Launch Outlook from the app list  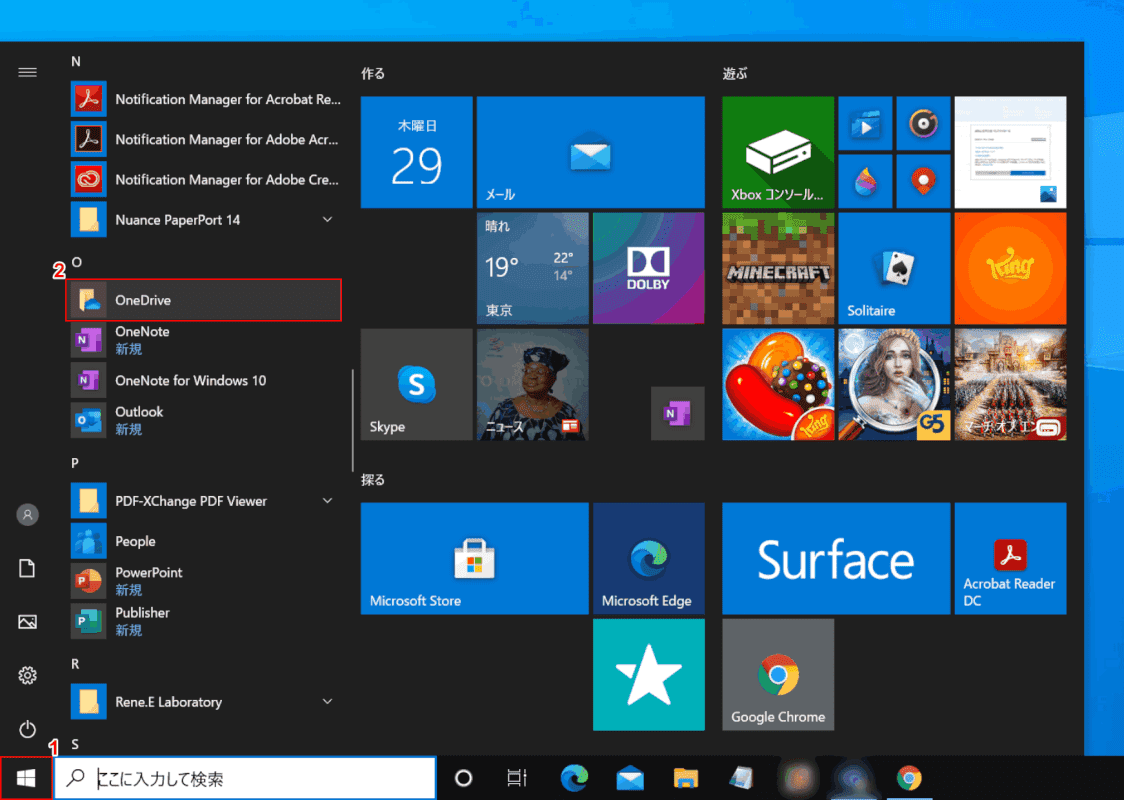point(204,421)
